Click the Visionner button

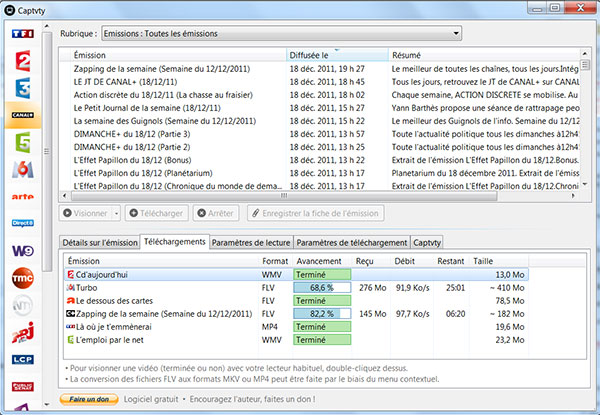(x=86, y=213)
